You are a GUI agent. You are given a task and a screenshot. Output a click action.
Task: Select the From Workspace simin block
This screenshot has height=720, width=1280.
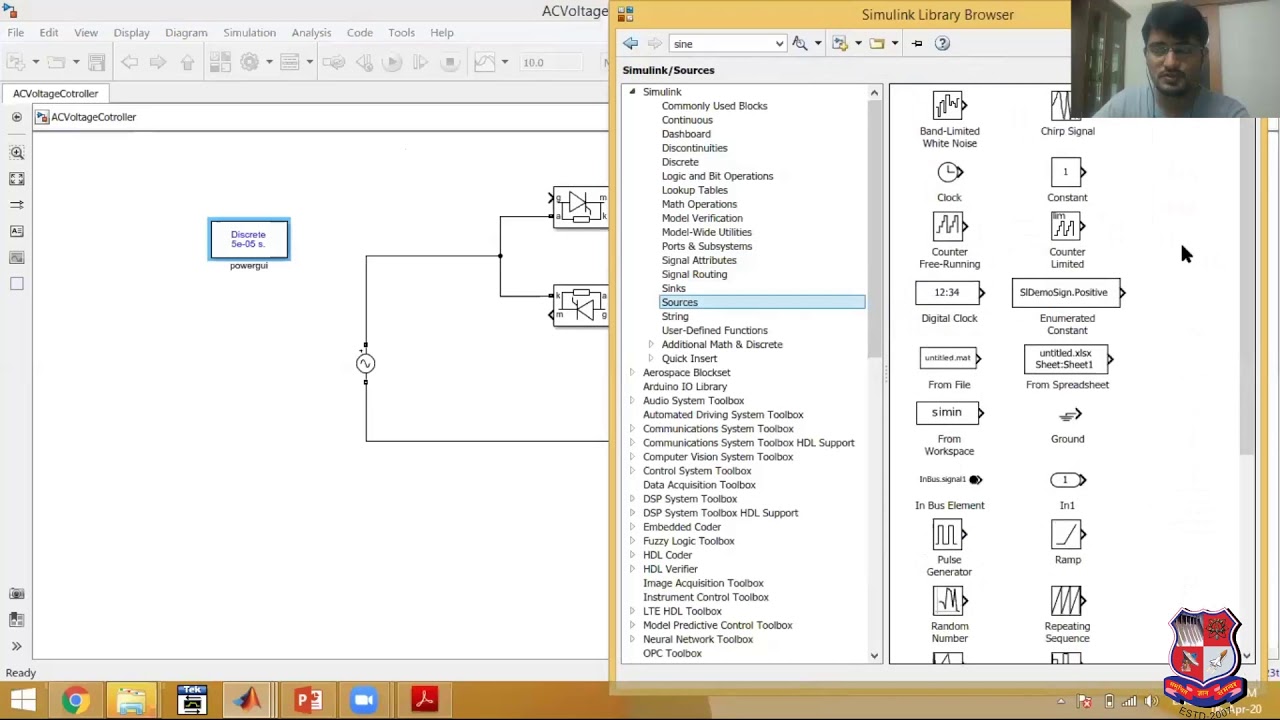(x=948, y=412)
